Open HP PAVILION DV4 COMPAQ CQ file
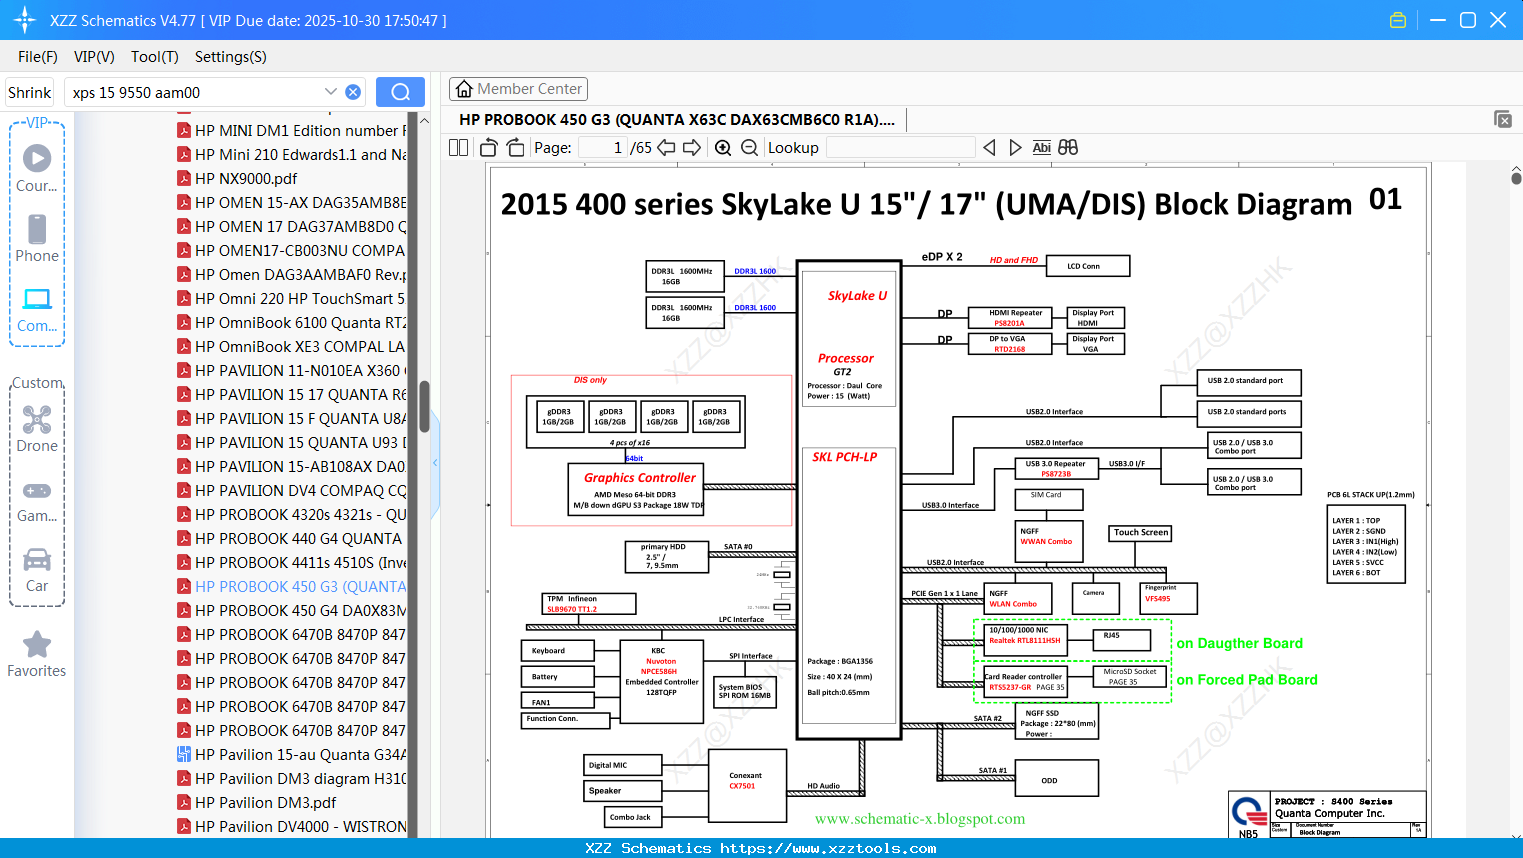 pos(292,490)
